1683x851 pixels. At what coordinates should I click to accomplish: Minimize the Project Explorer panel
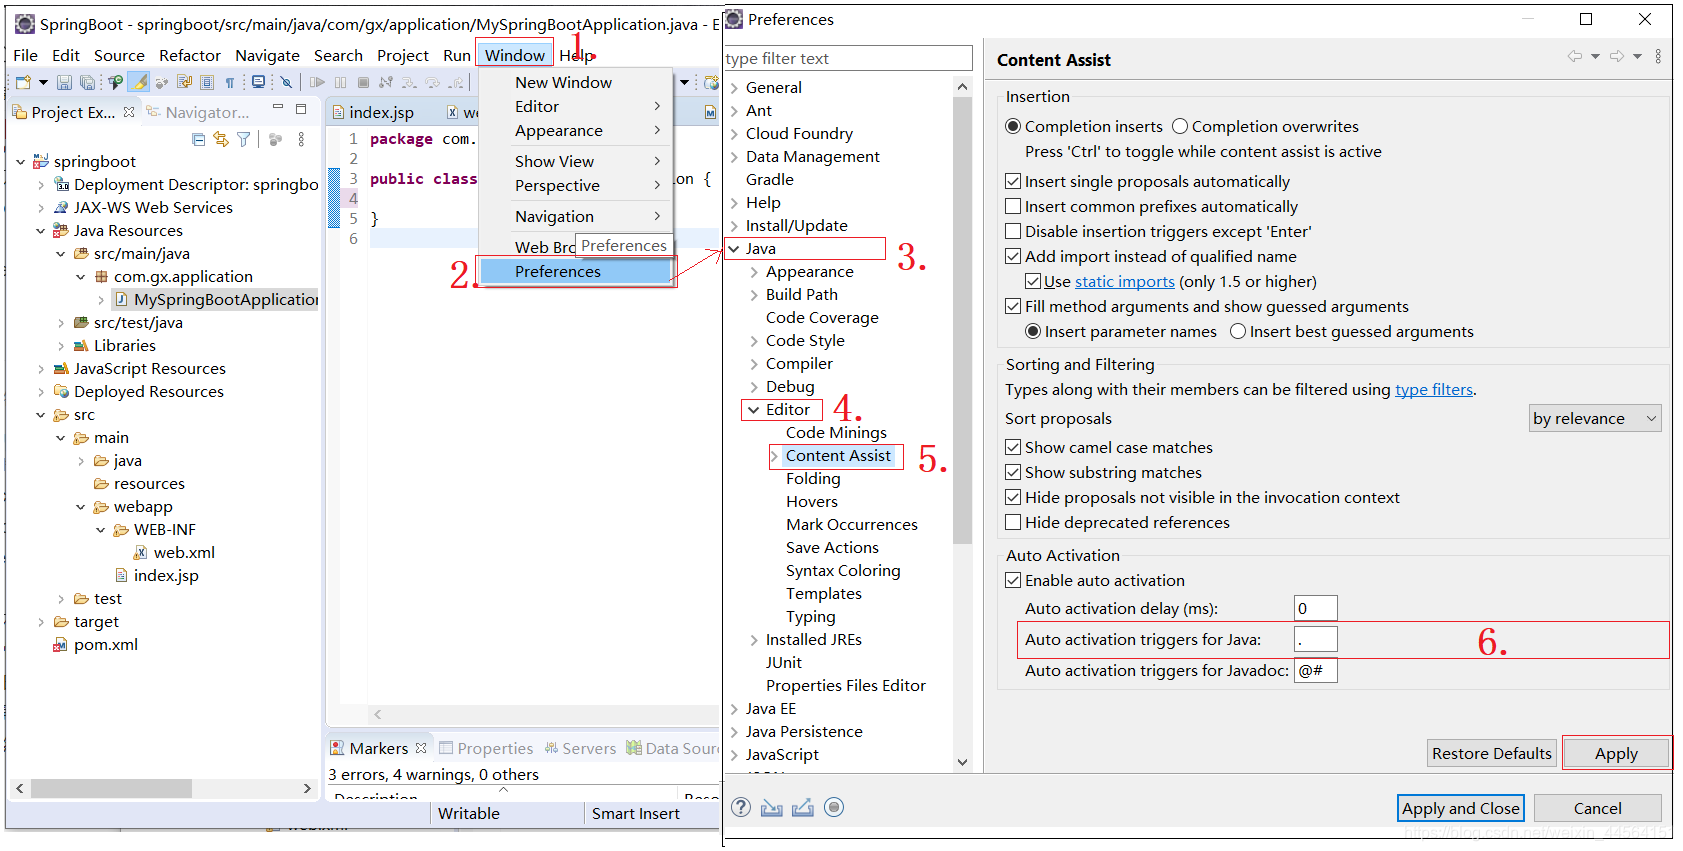[x=278, y=108]
